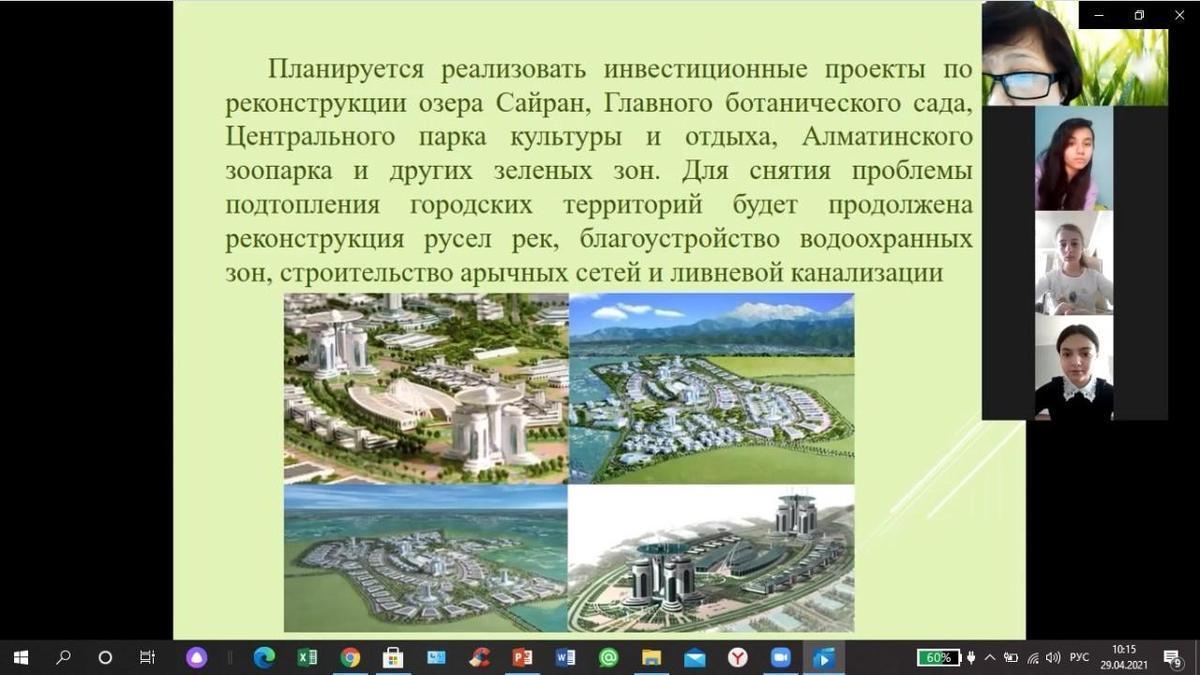Launch CCleaner from the taskbar
The height and width of the screenshot is (675, 1200).
(479, 657)
